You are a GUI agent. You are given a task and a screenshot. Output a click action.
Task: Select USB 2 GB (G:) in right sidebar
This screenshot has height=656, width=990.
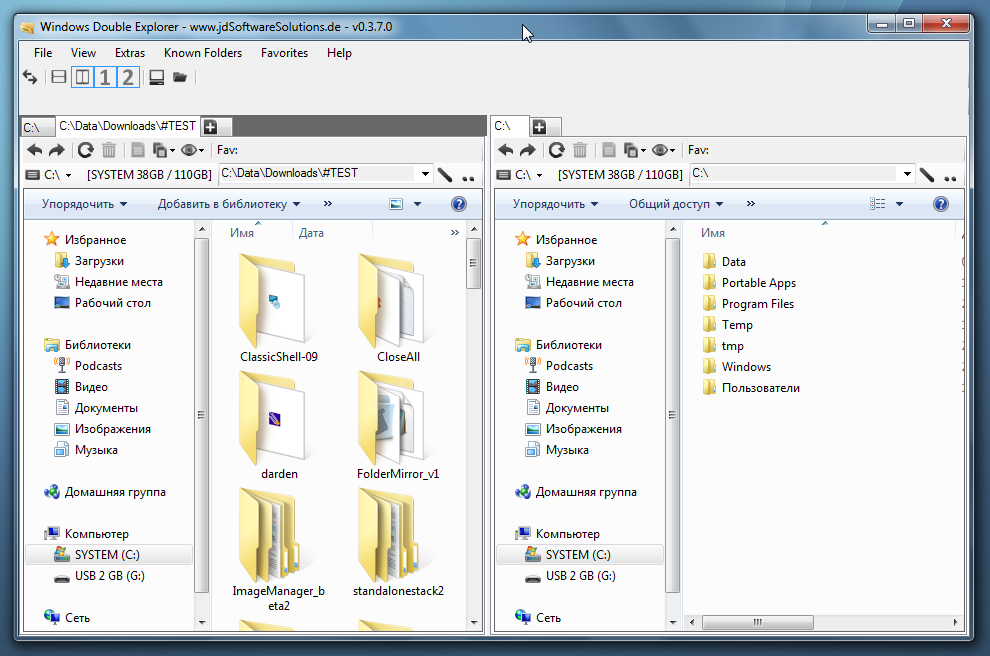571,576
